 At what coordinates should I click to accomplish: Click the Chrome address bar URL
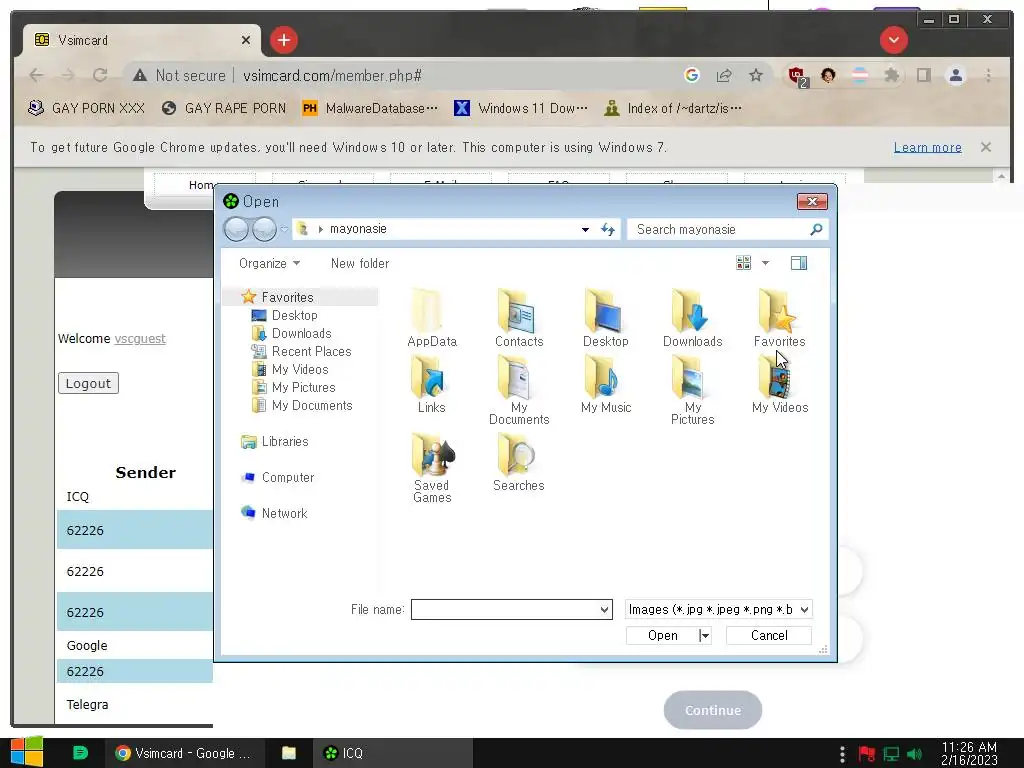click(332, 76)
